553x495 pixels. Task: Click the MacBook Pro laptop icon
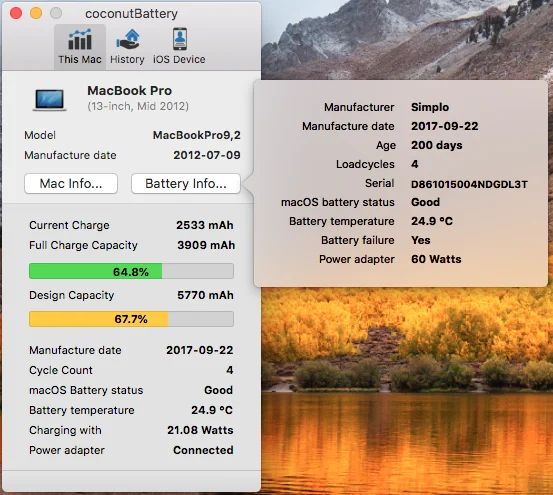click(49, 100)
